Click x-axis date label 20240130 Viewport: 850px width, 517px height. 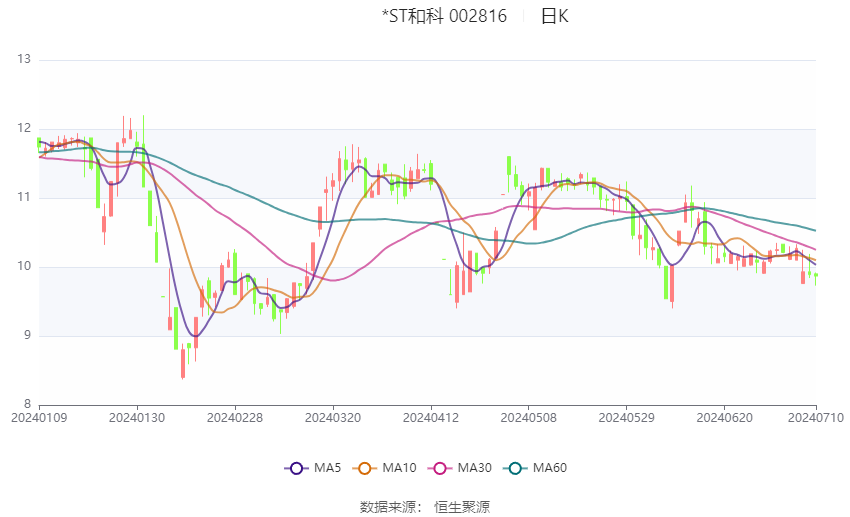[137, 418]
